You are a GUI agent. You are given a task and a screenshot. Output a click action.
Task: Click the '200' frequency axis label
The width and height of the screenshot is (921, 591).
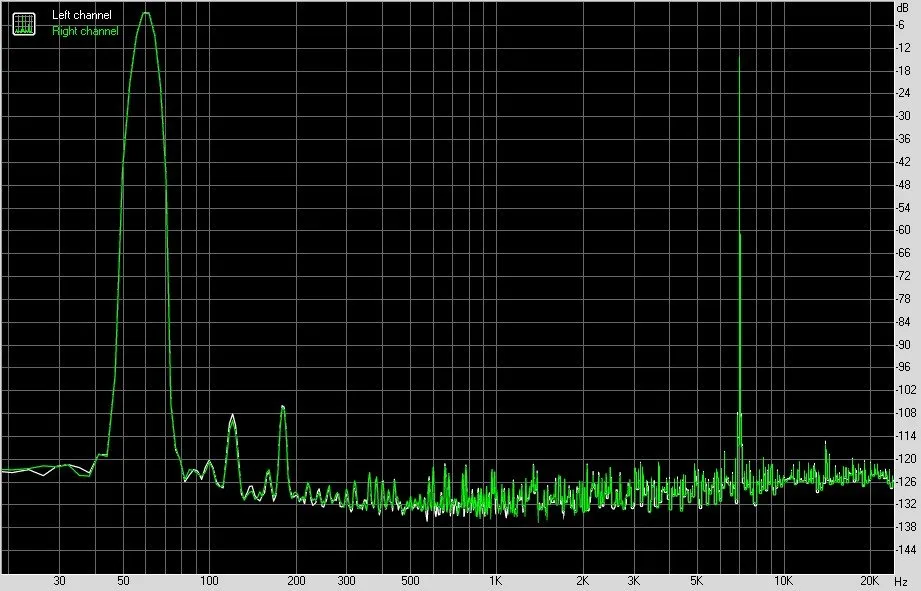[296, 581]
